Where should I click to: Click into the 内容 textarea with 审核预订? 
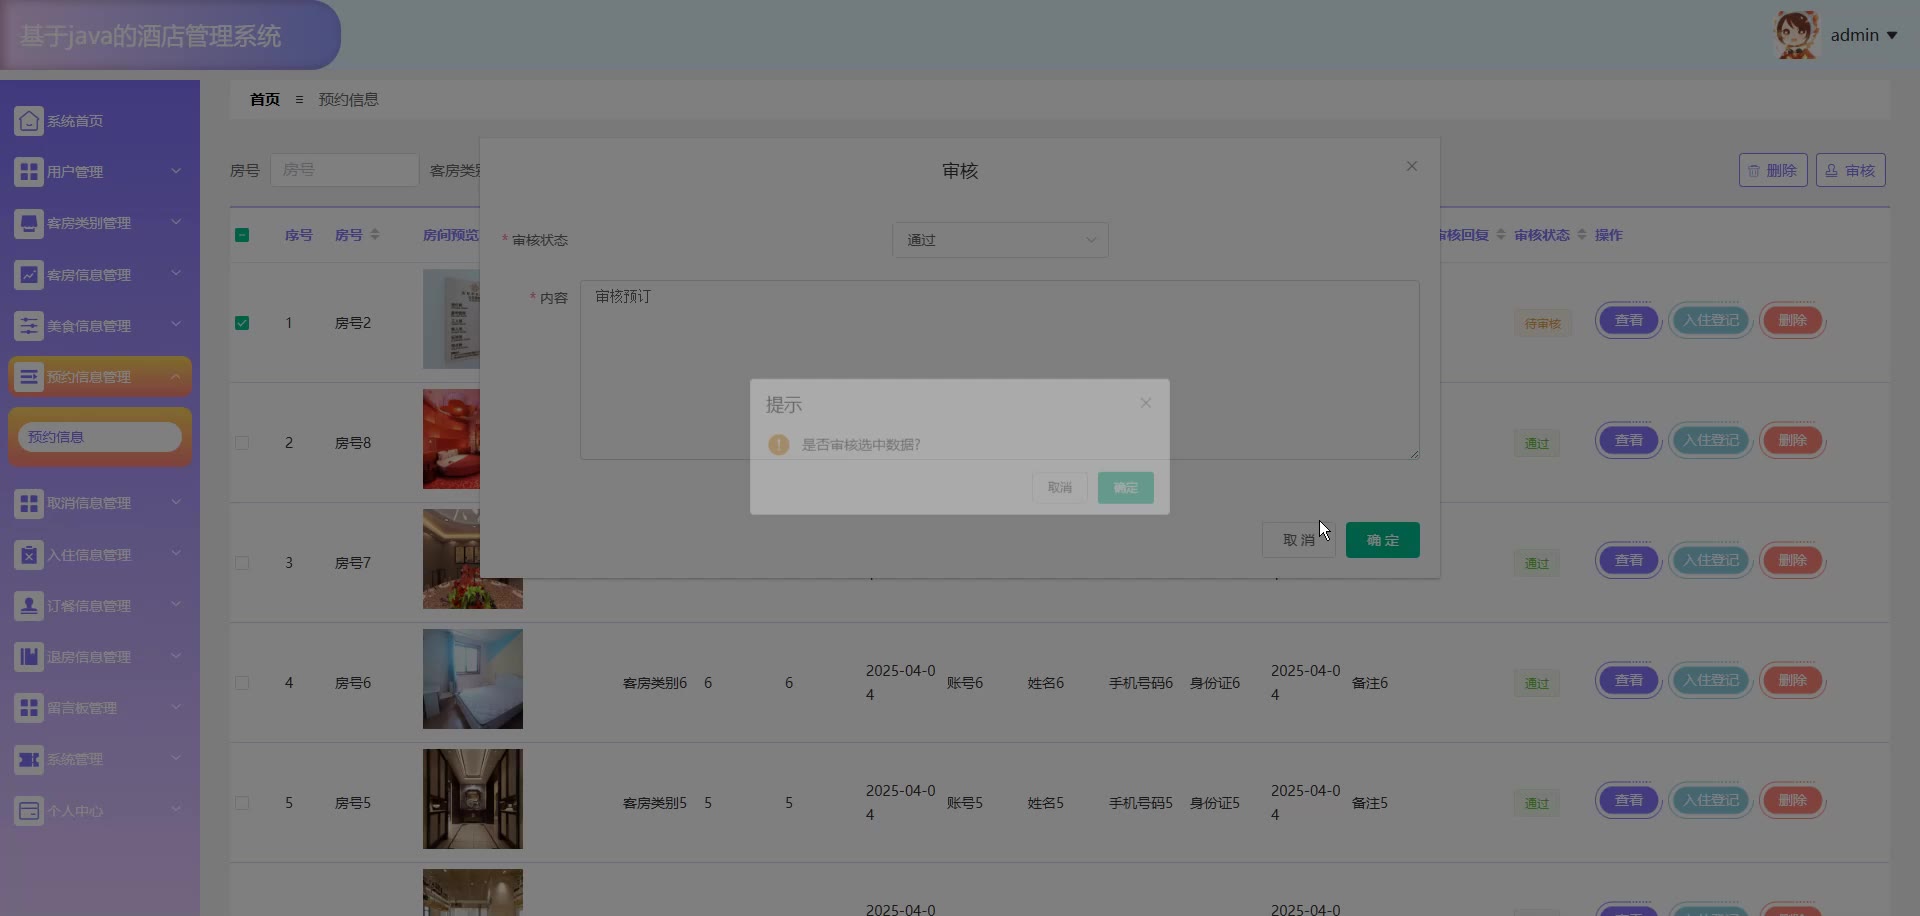tap(1000, 370)
